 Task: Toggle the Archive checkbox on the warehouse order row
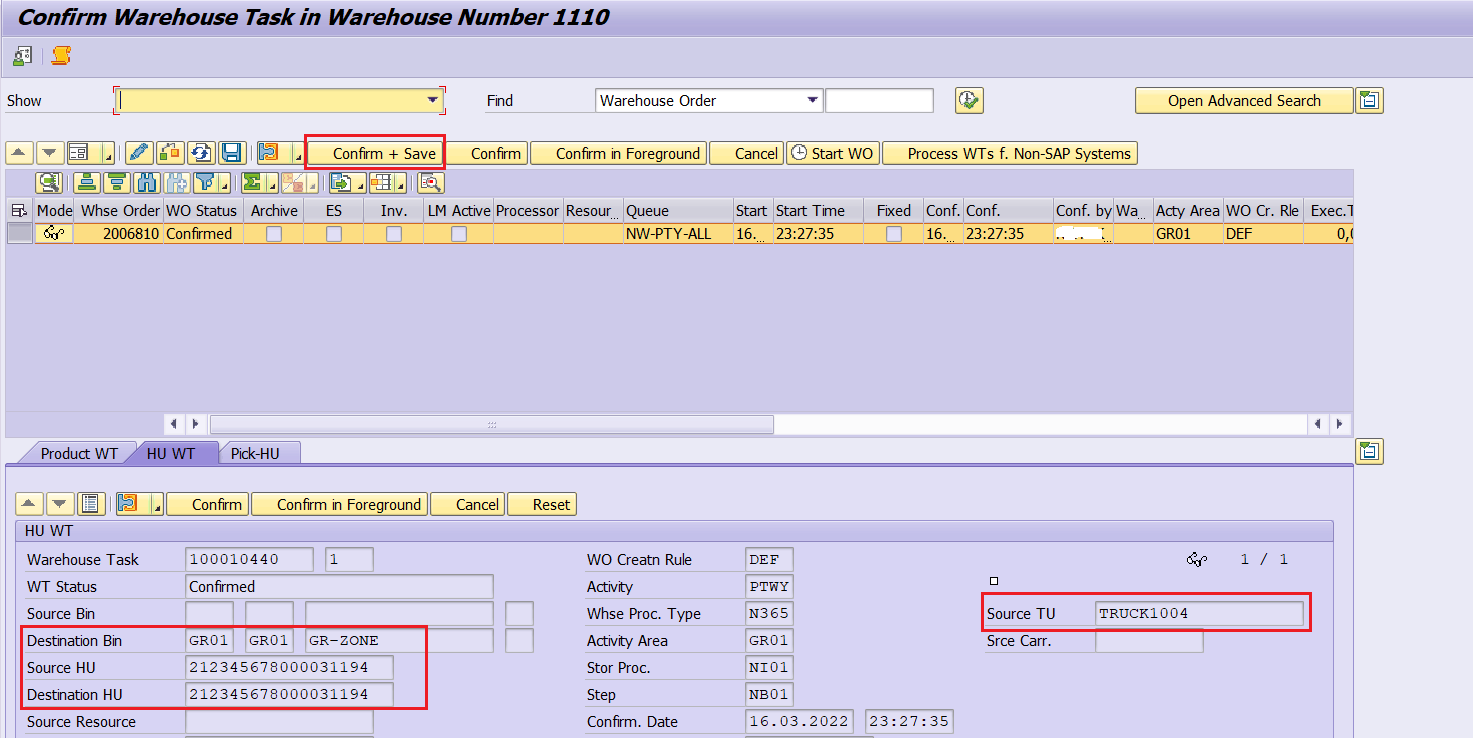click(x=272, y=233)
